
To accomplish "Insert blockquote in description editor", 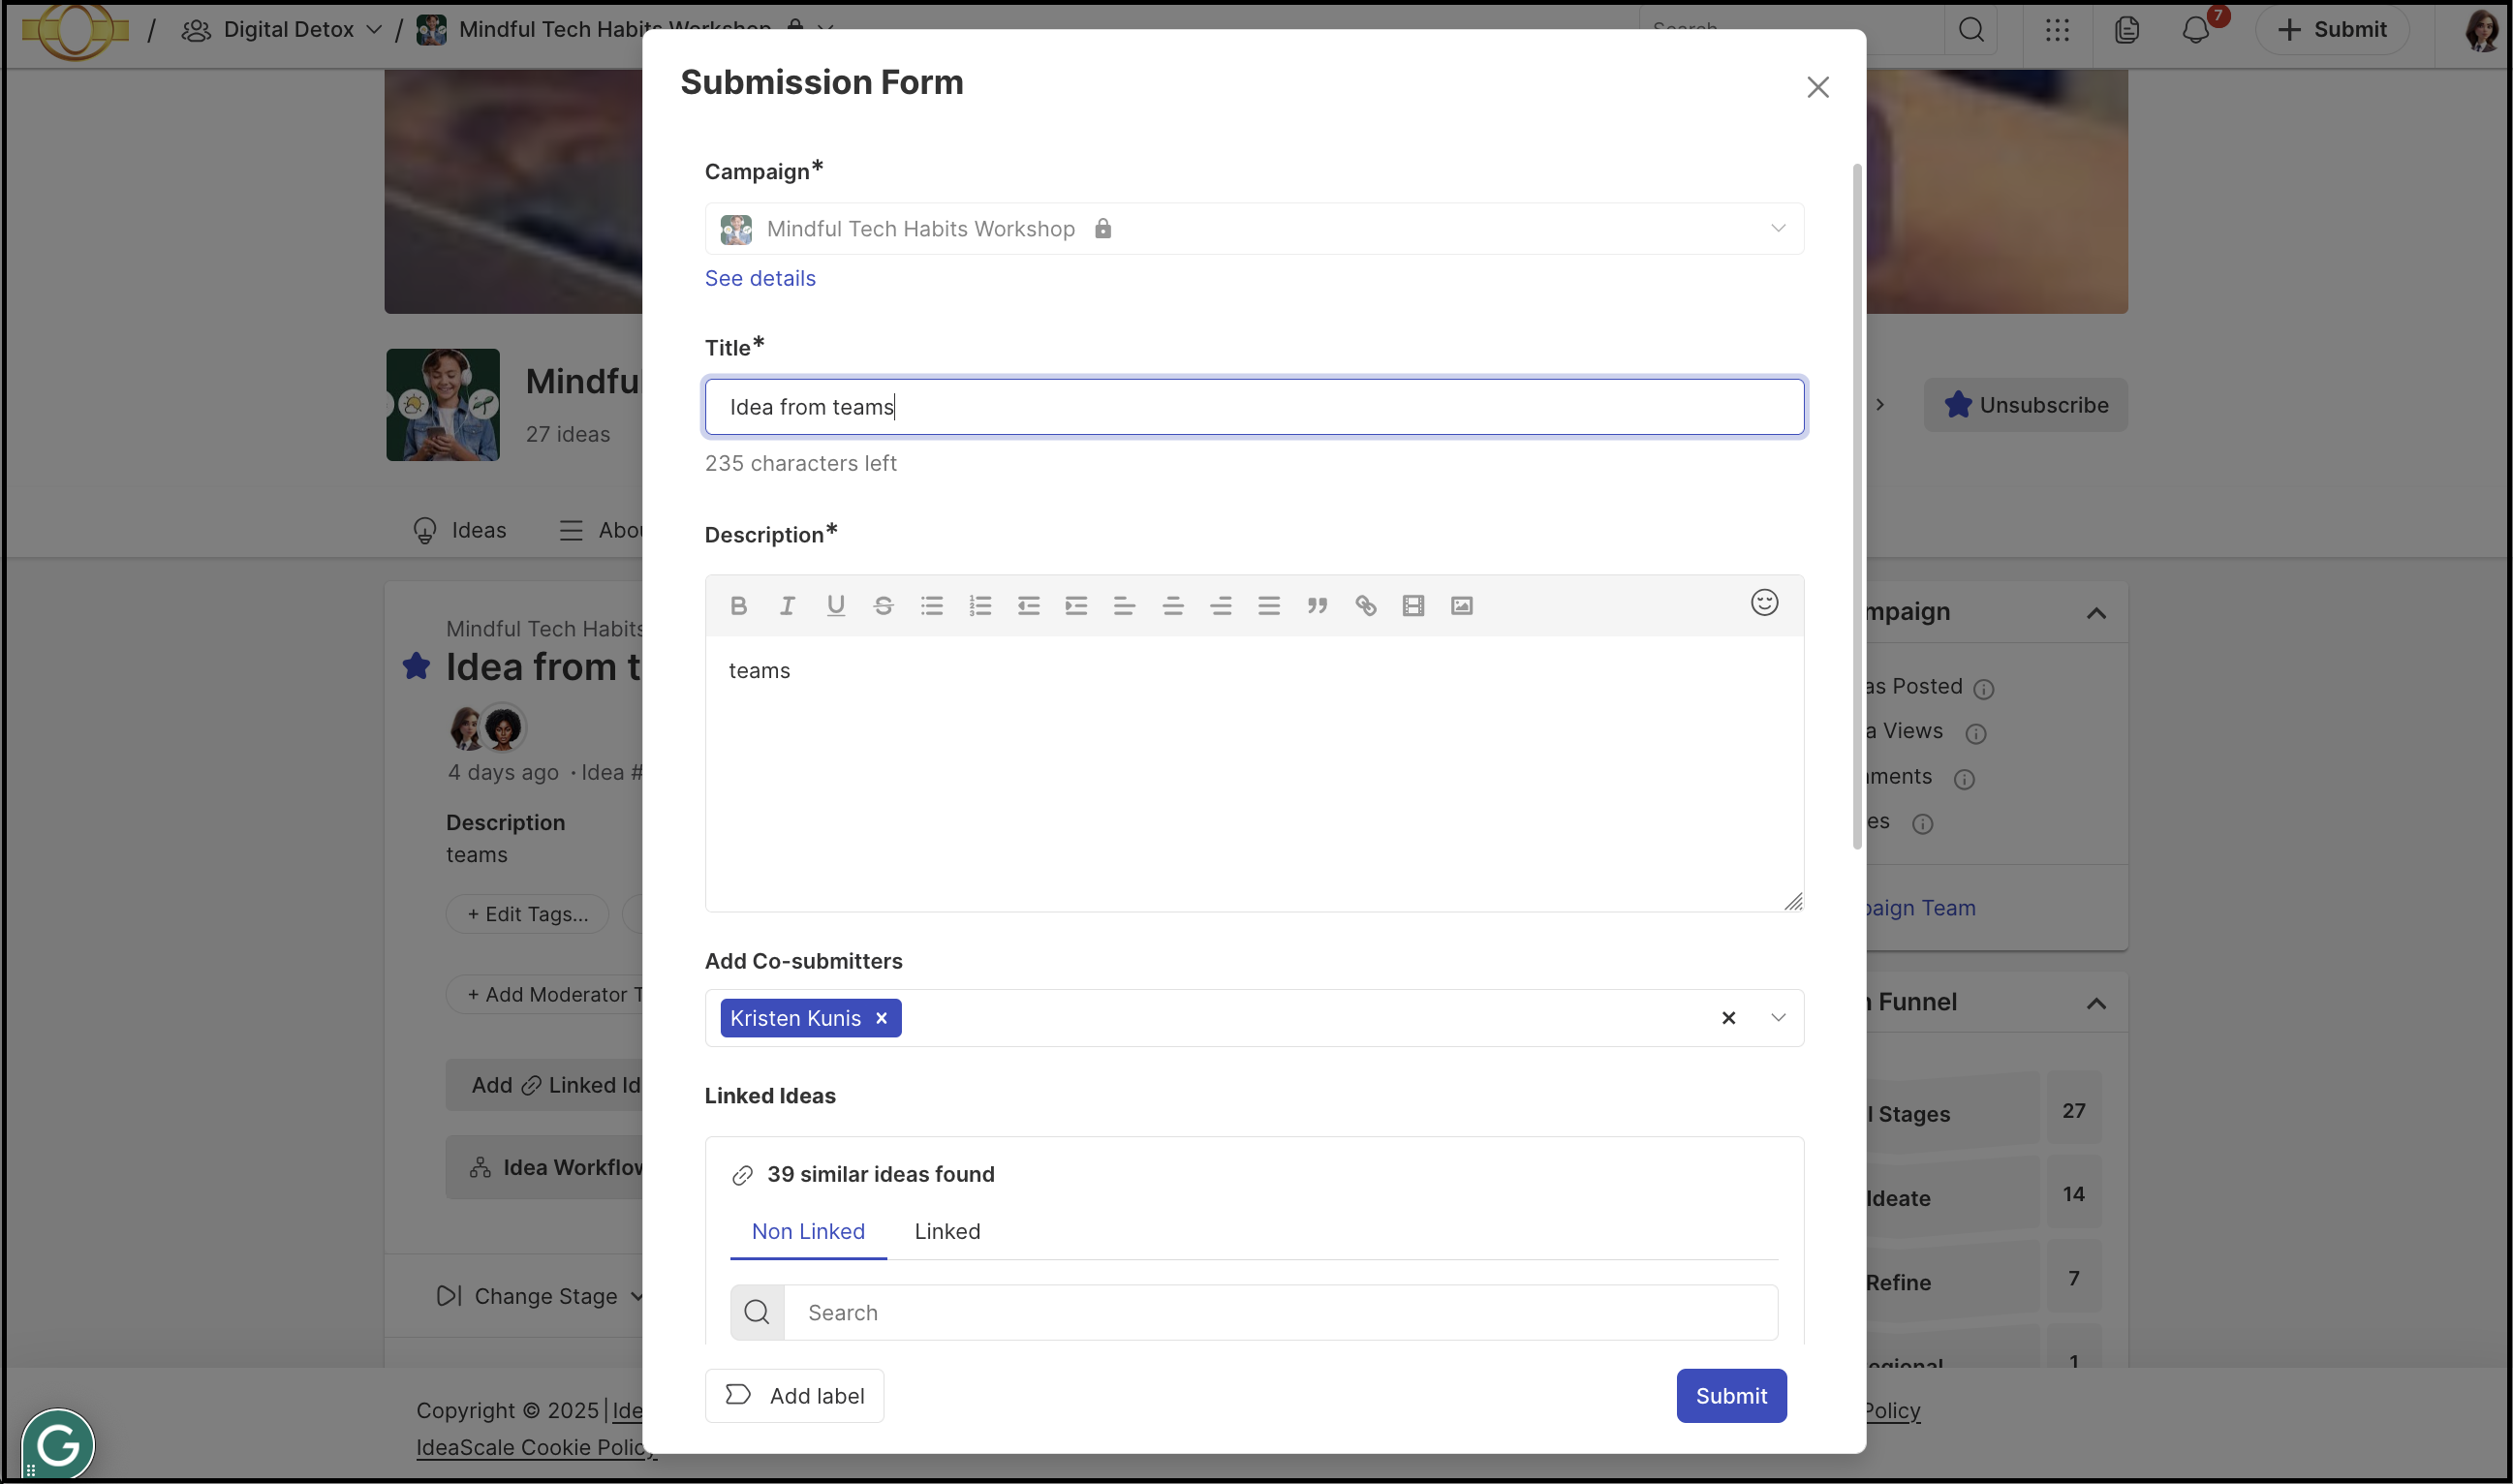I will pyautogui.click(x=1317, y=605).
